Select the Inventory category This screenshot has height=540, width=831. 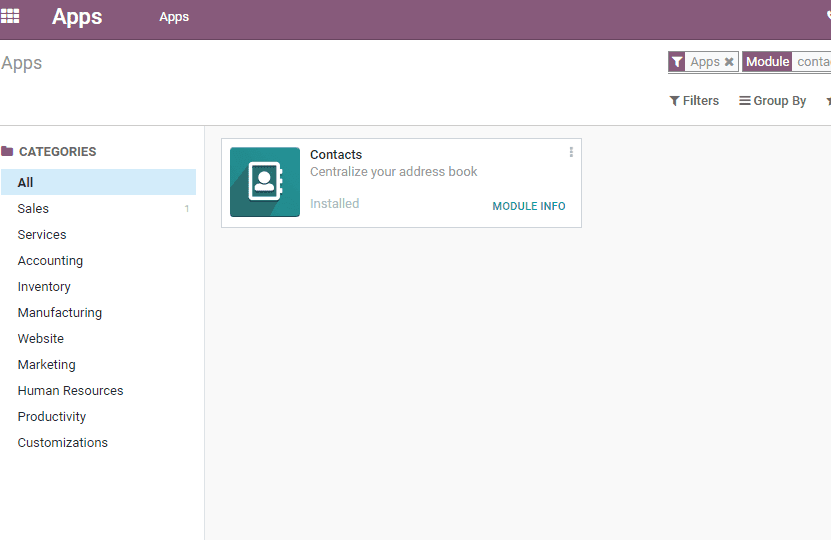point(99,286)
